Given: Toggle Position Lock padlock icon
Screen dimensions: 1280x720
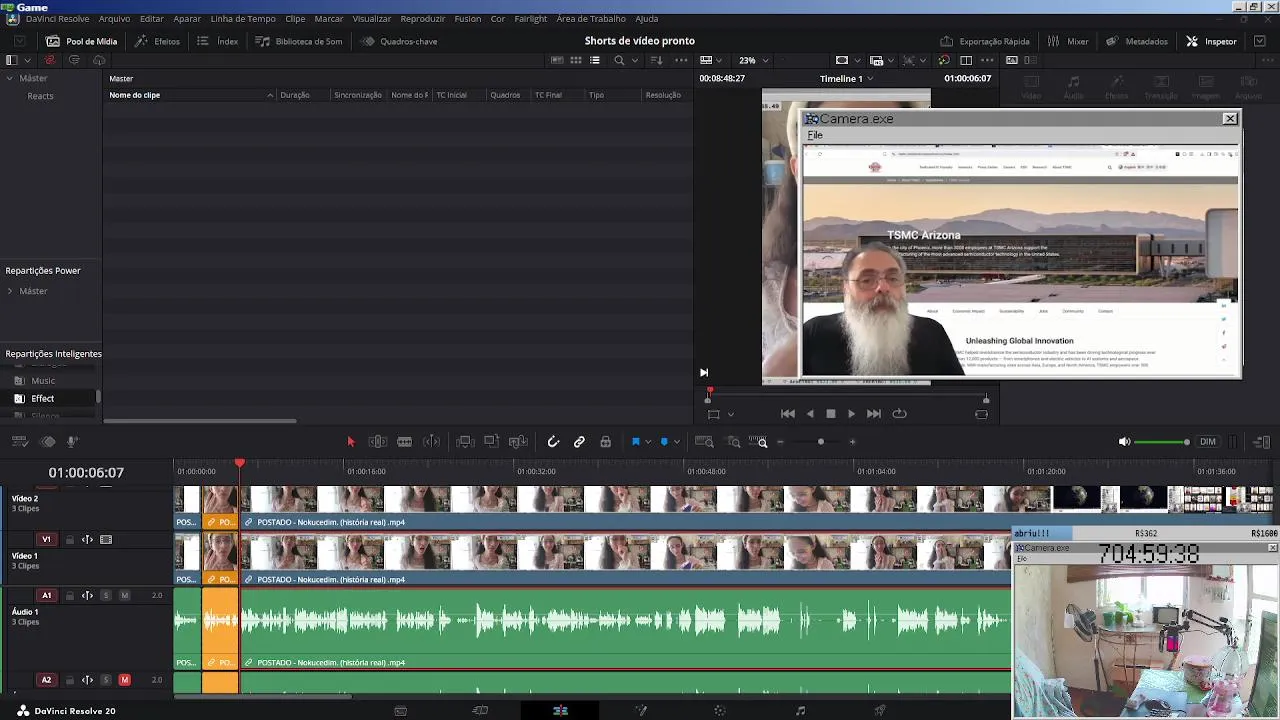Looking at the screenshot, I should pos(605,442).
